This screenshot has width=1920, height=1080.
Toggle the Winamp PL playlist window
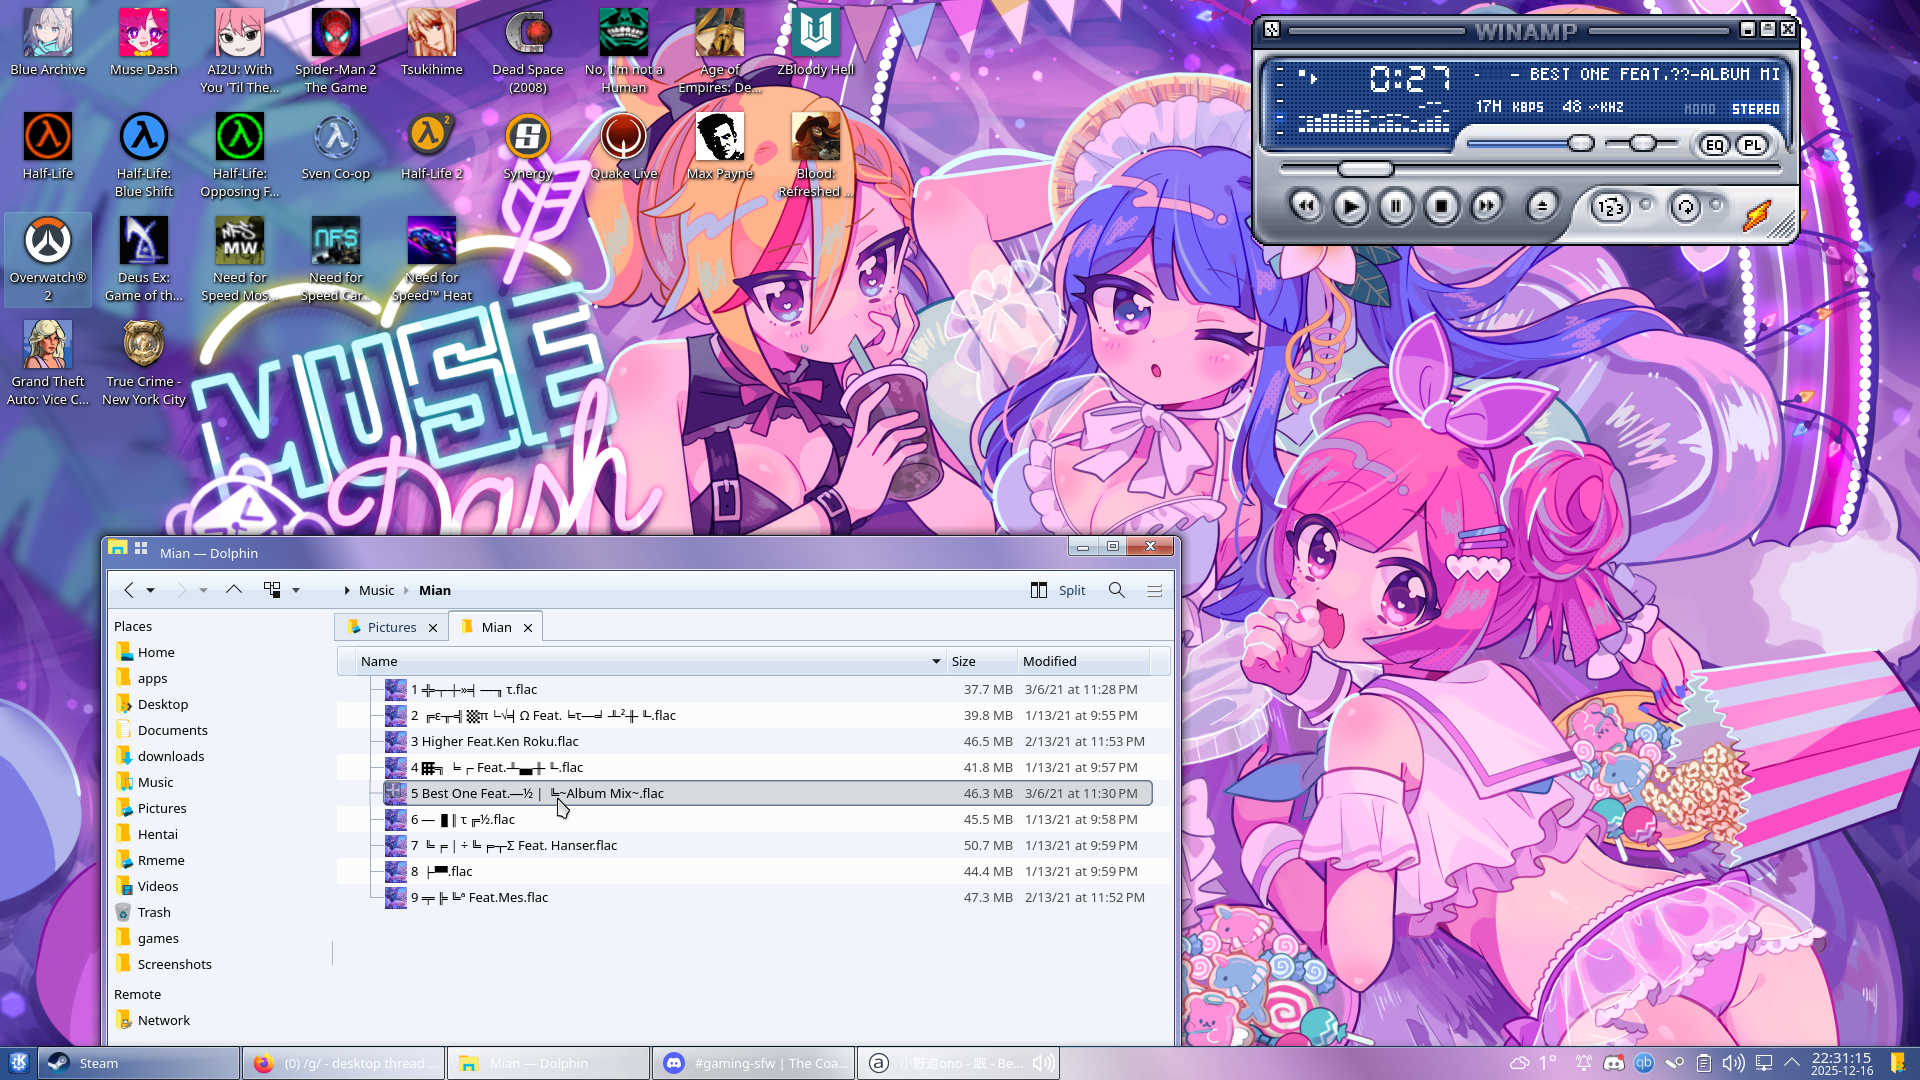[1752, 145]
